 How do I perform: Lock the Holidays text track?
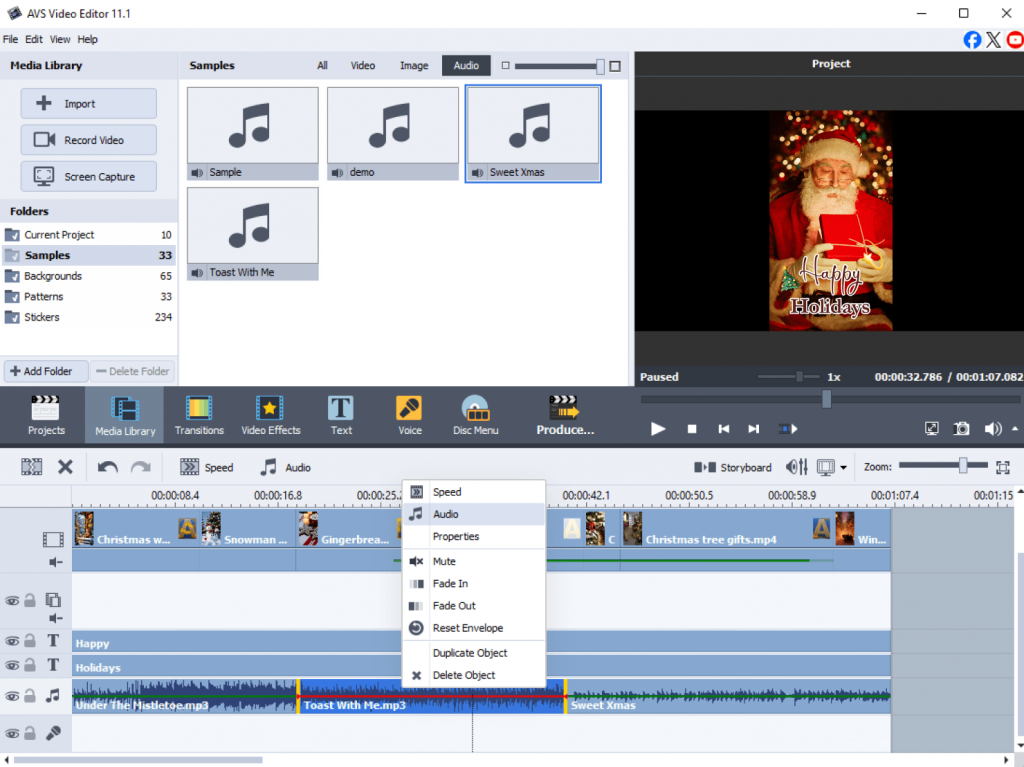(x=30, y=666)
